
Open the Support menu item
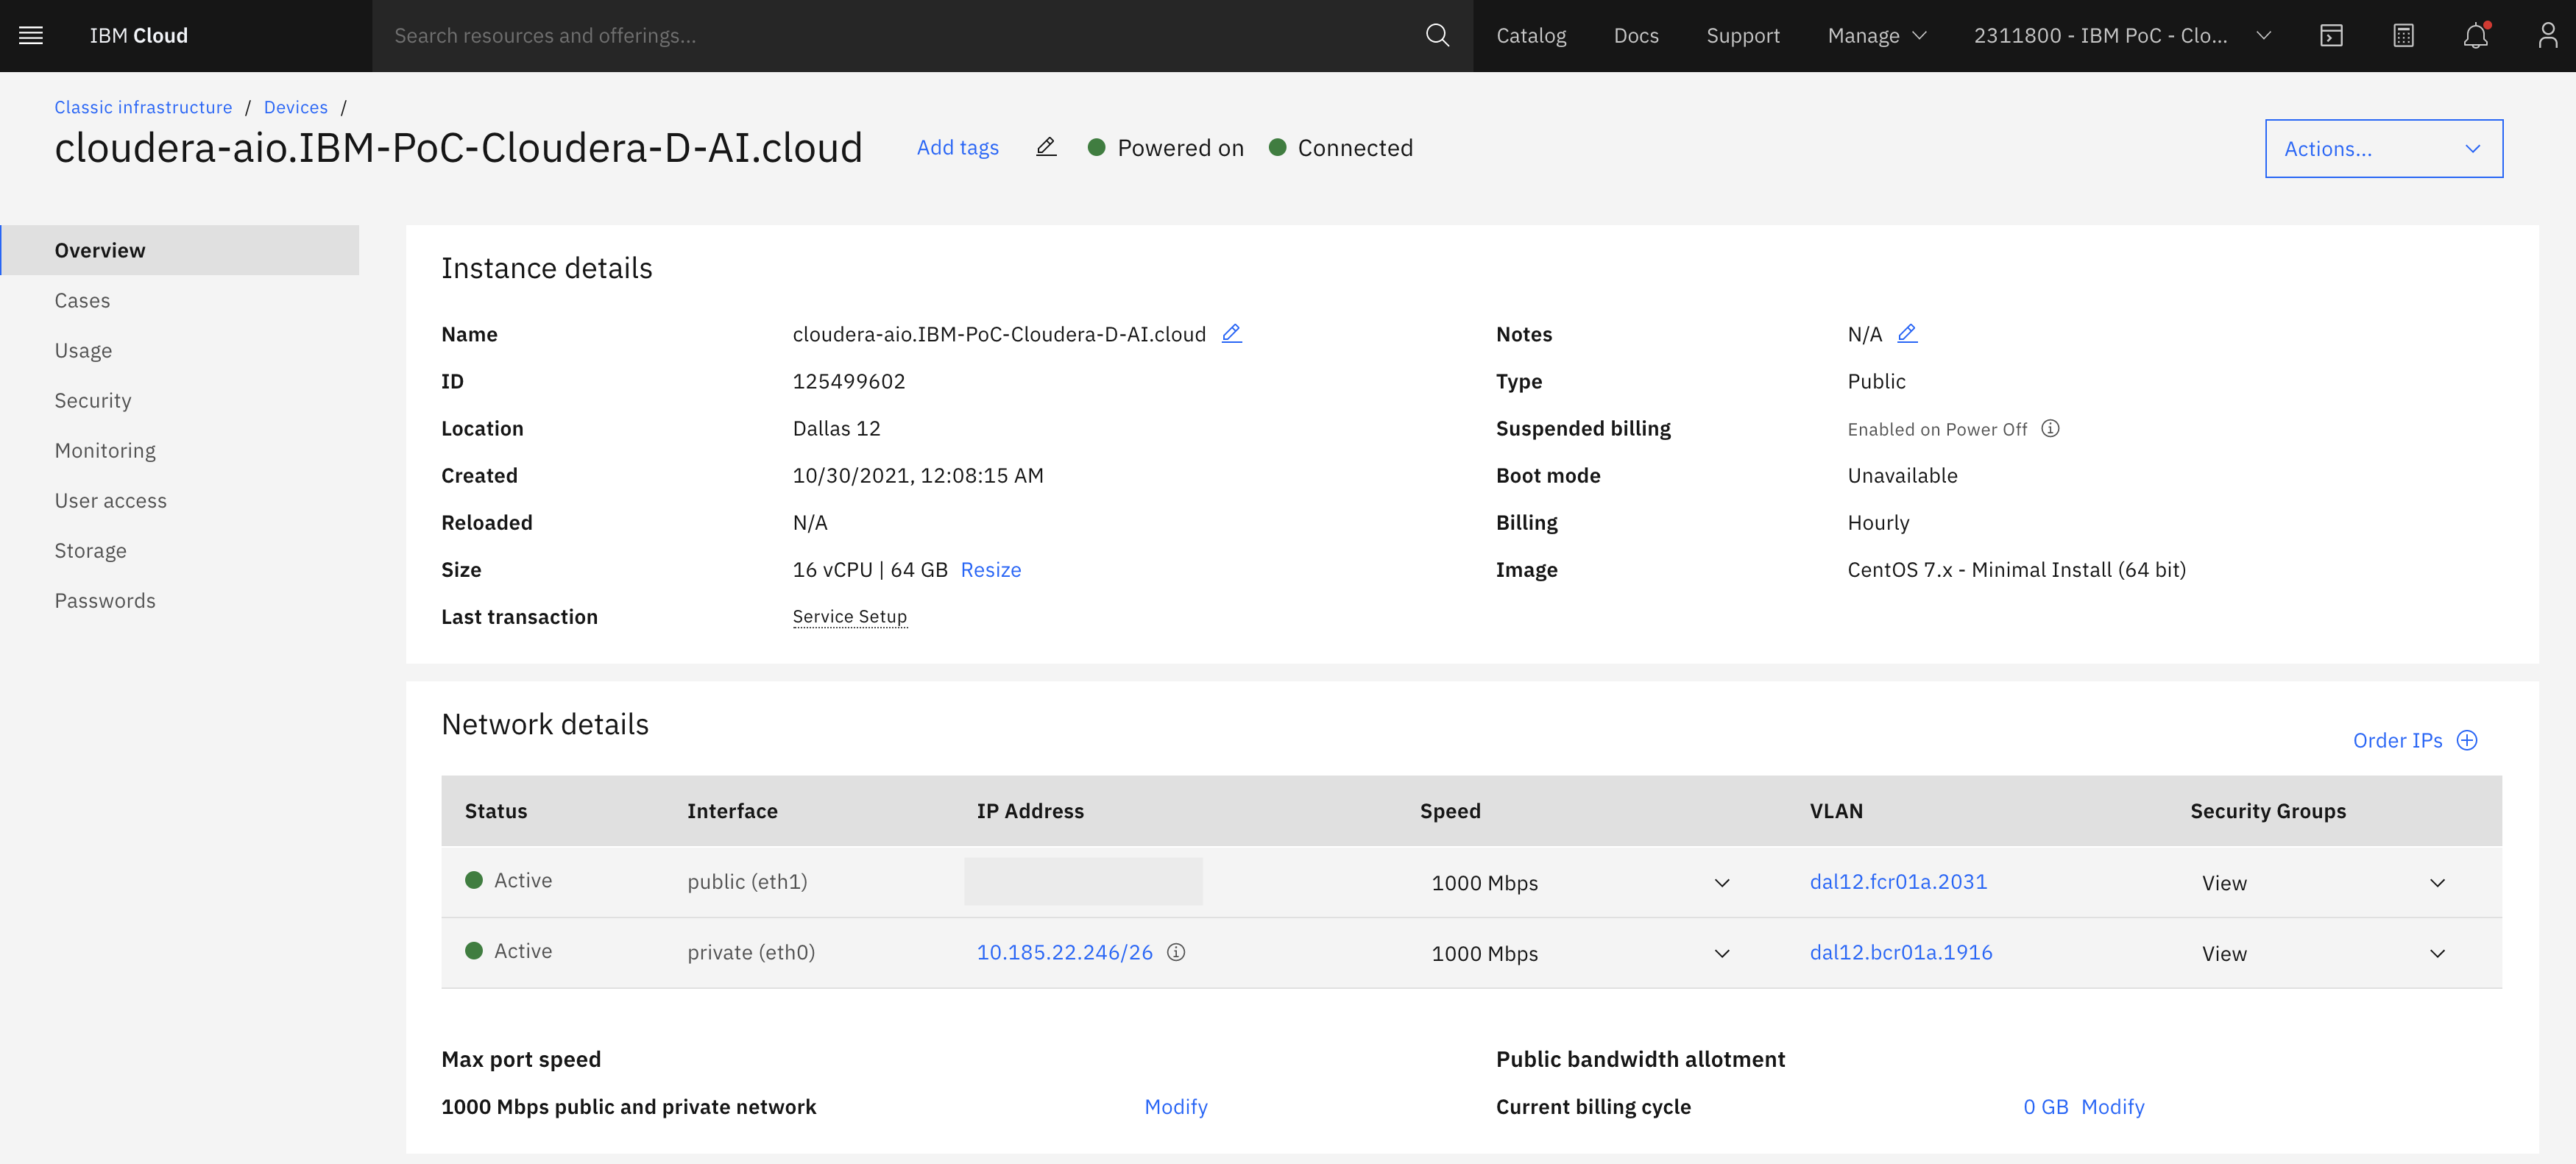pyautogui.click(x=1743, y=36)
